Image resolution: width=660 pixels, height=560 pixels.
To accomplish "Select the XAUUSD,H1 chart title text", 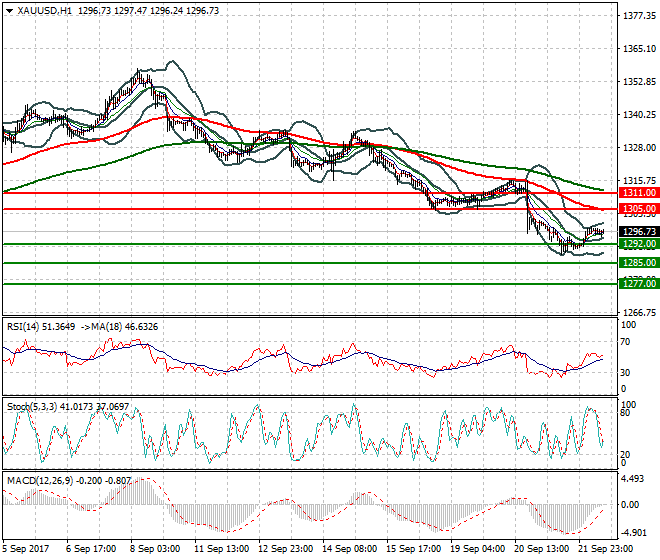I will [45, 11].
